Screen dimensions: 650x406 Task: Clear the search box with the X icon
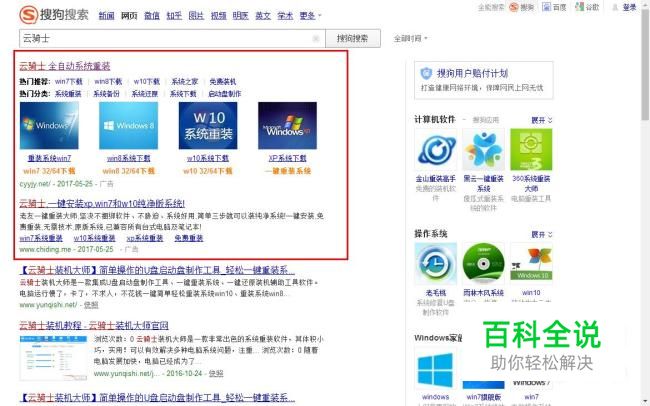(x=316, y=39)
